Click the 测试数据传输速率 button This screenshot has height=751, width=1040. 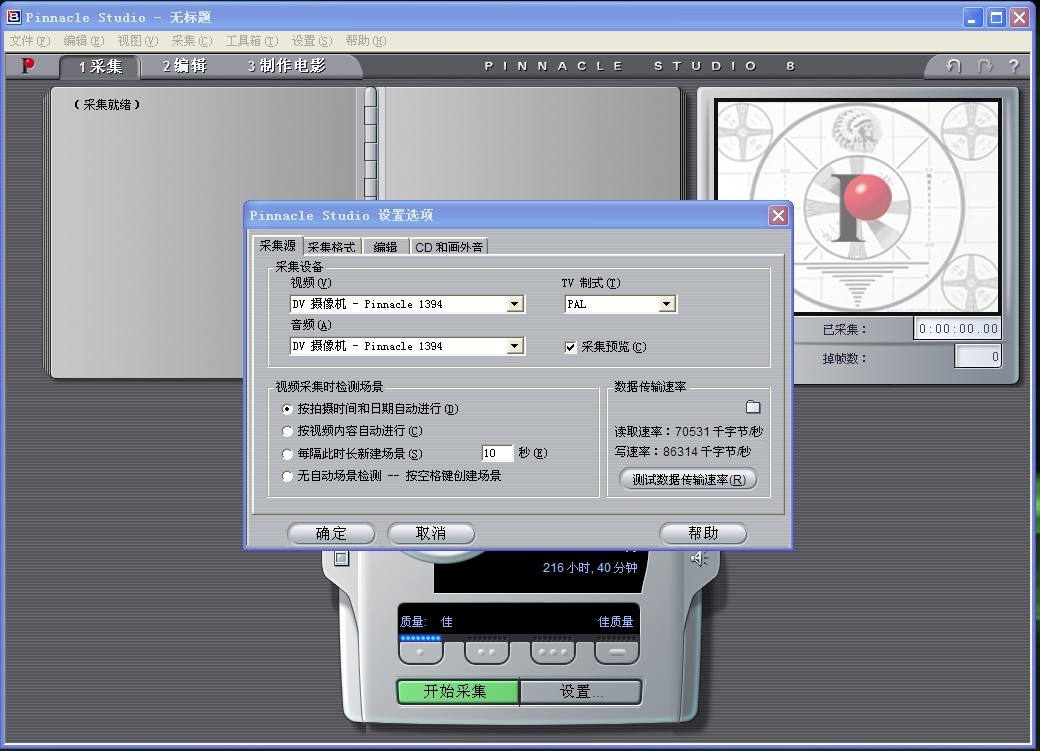tap(688, 479)
